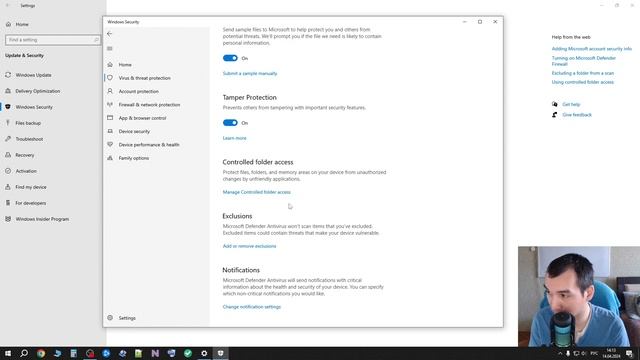Click the Activation checkmark icon in Settings window

pyautogui.click(x=8, y=171)
